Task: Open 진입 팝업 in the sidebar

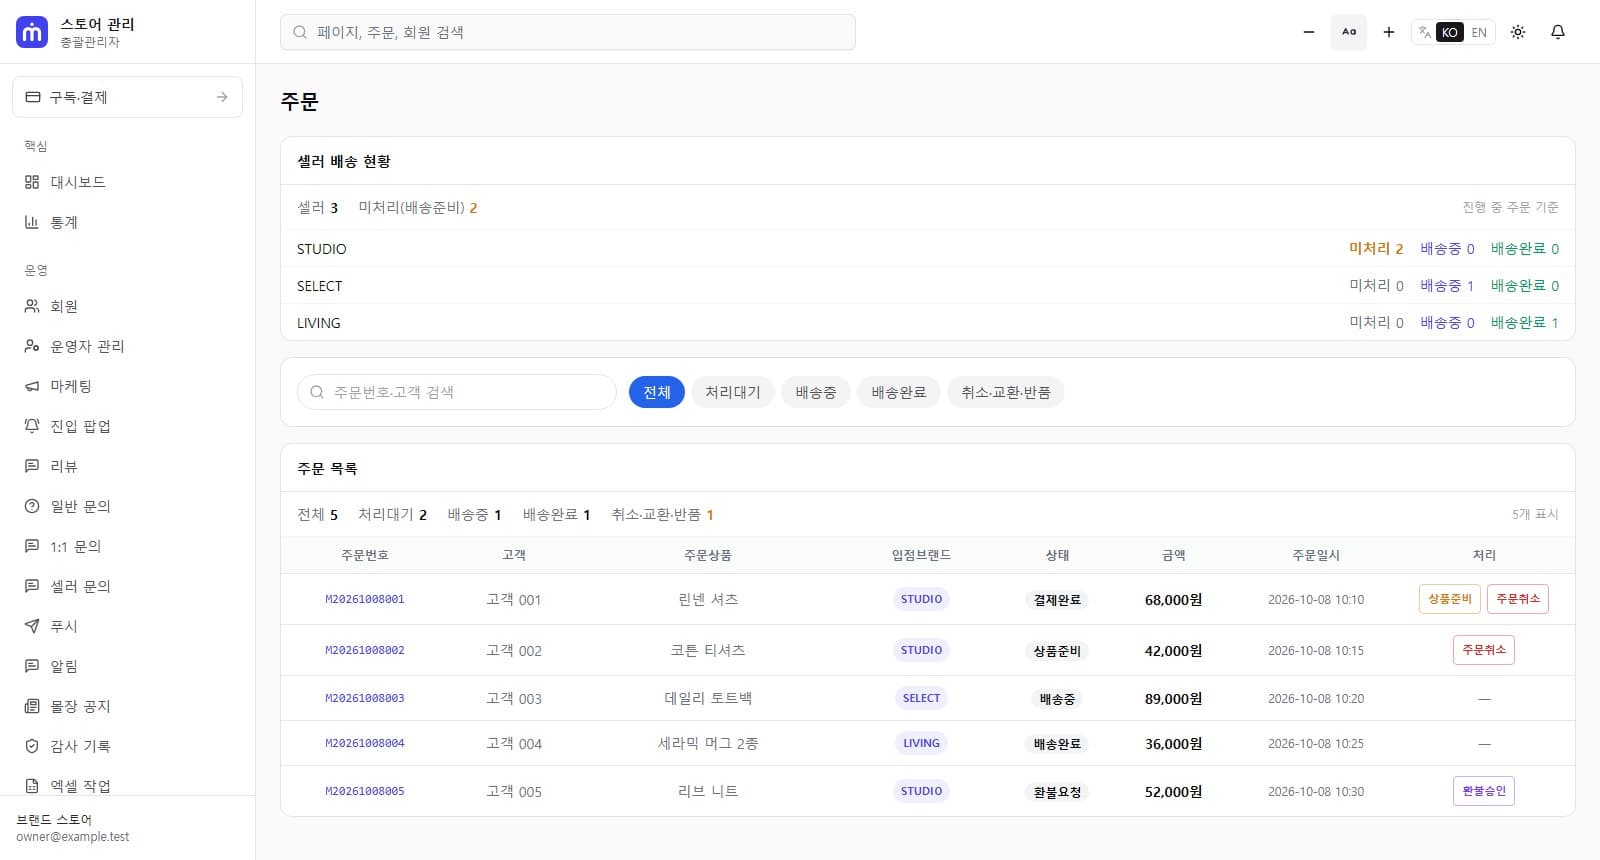Action: pos(127,426)
